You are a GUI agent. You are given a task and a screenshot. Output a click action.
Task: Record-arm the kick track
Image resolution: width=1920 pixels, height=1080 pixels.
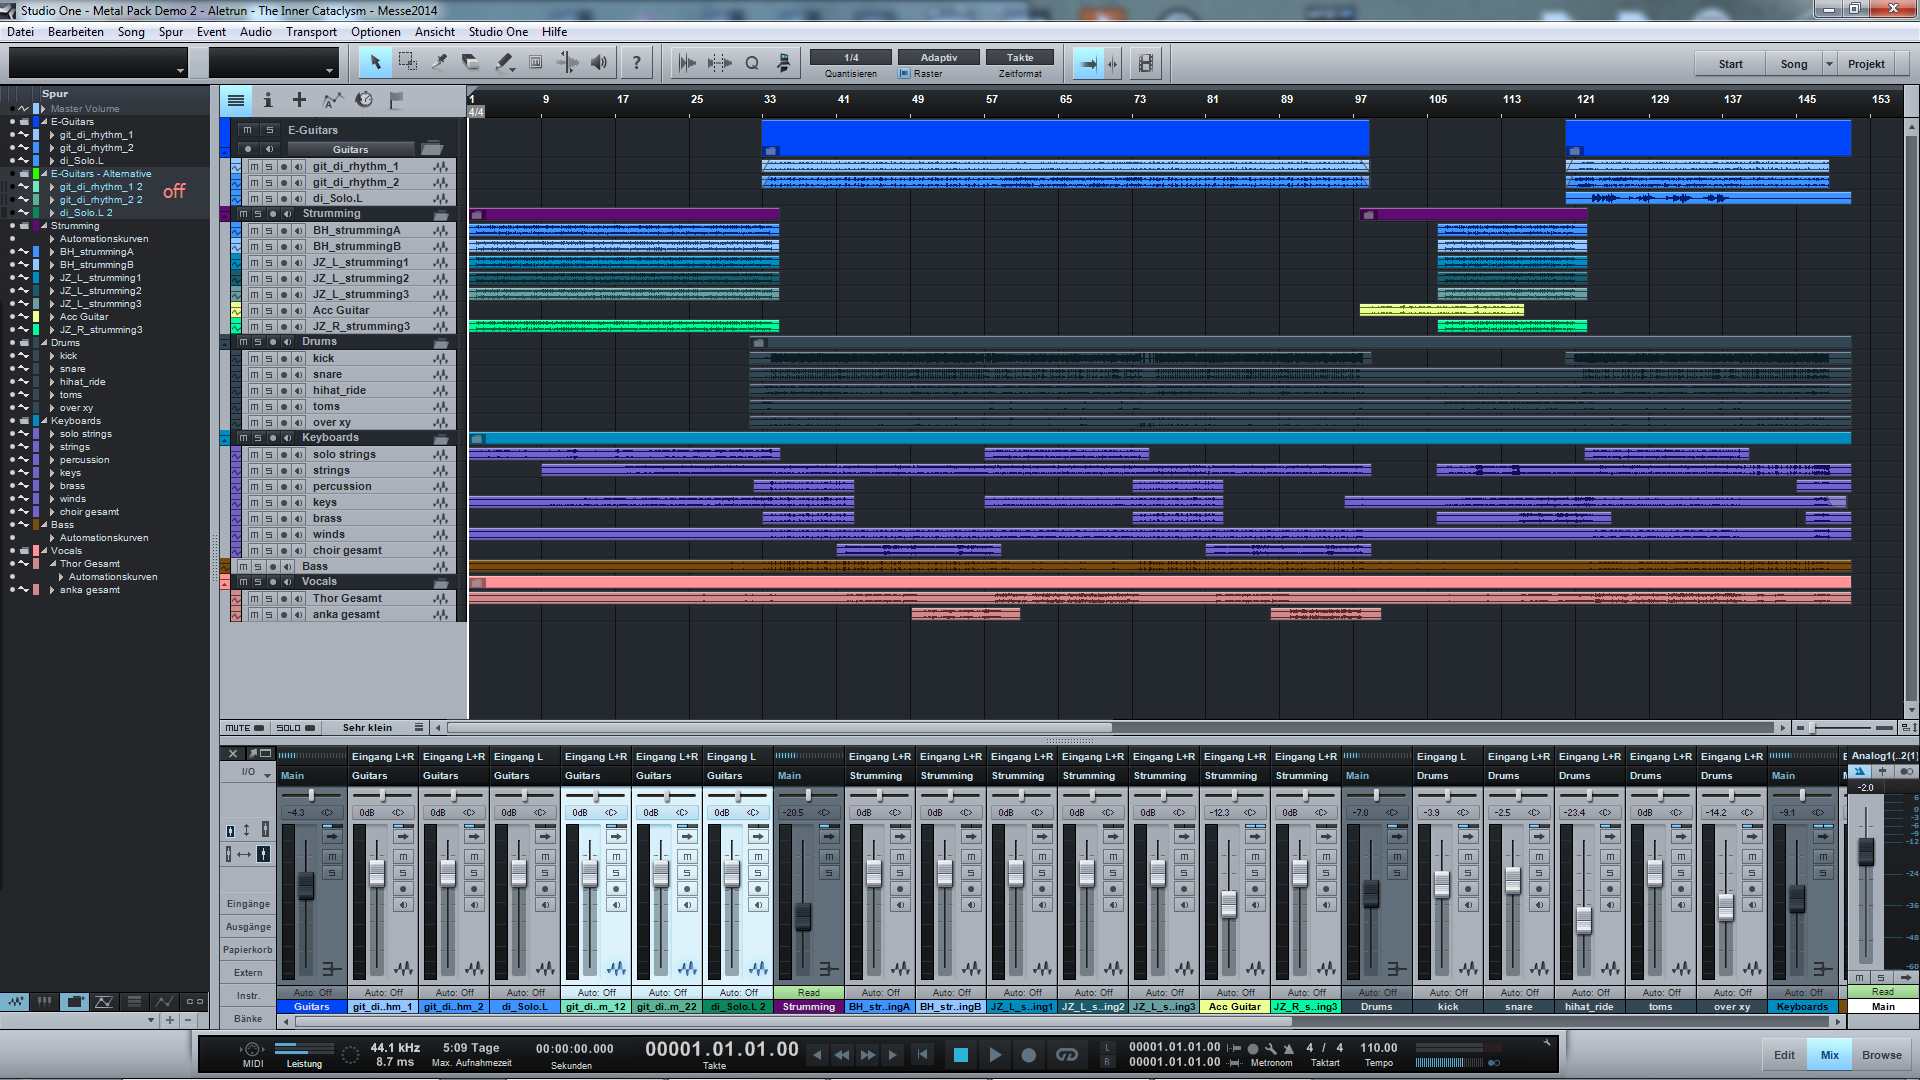283,359
